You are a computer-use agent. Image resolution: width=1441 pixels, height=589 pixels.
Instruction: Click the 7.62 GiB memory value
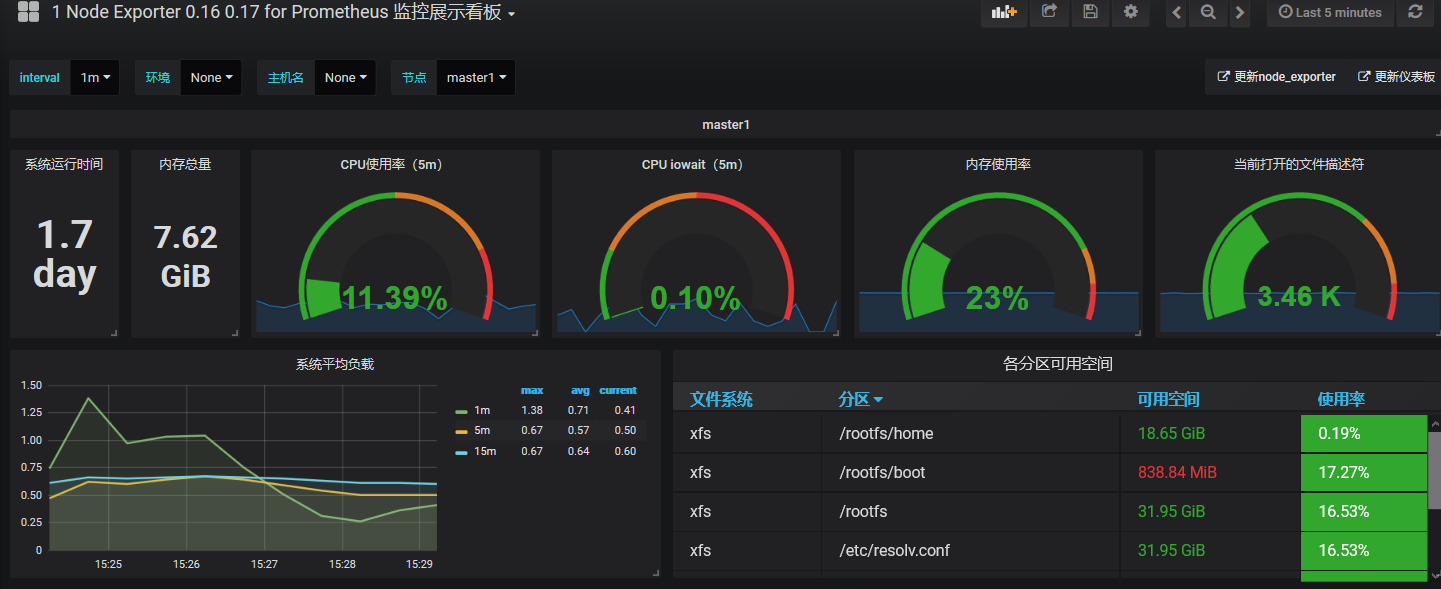[185, 256]
